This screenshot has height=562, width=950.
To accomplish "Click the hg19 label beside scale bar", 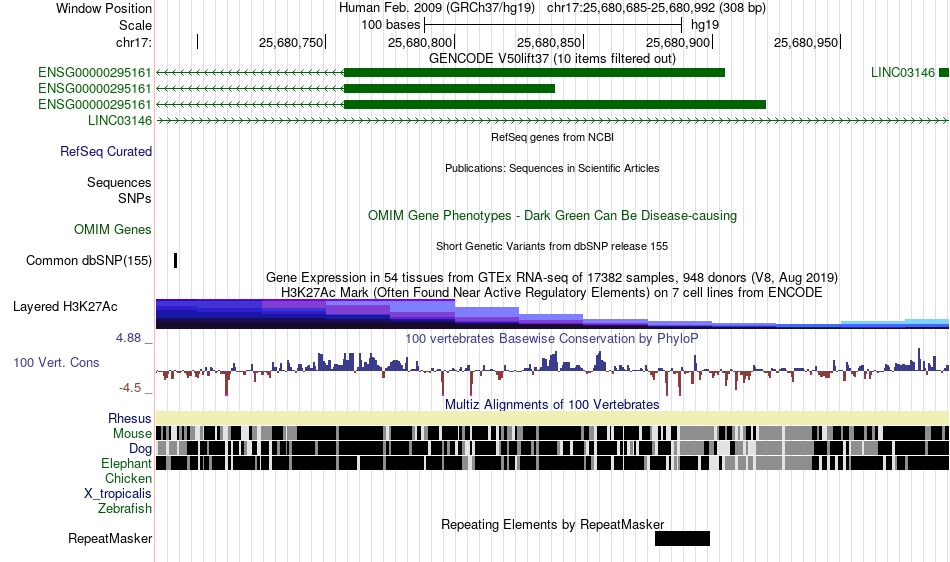I will point(705,25).
